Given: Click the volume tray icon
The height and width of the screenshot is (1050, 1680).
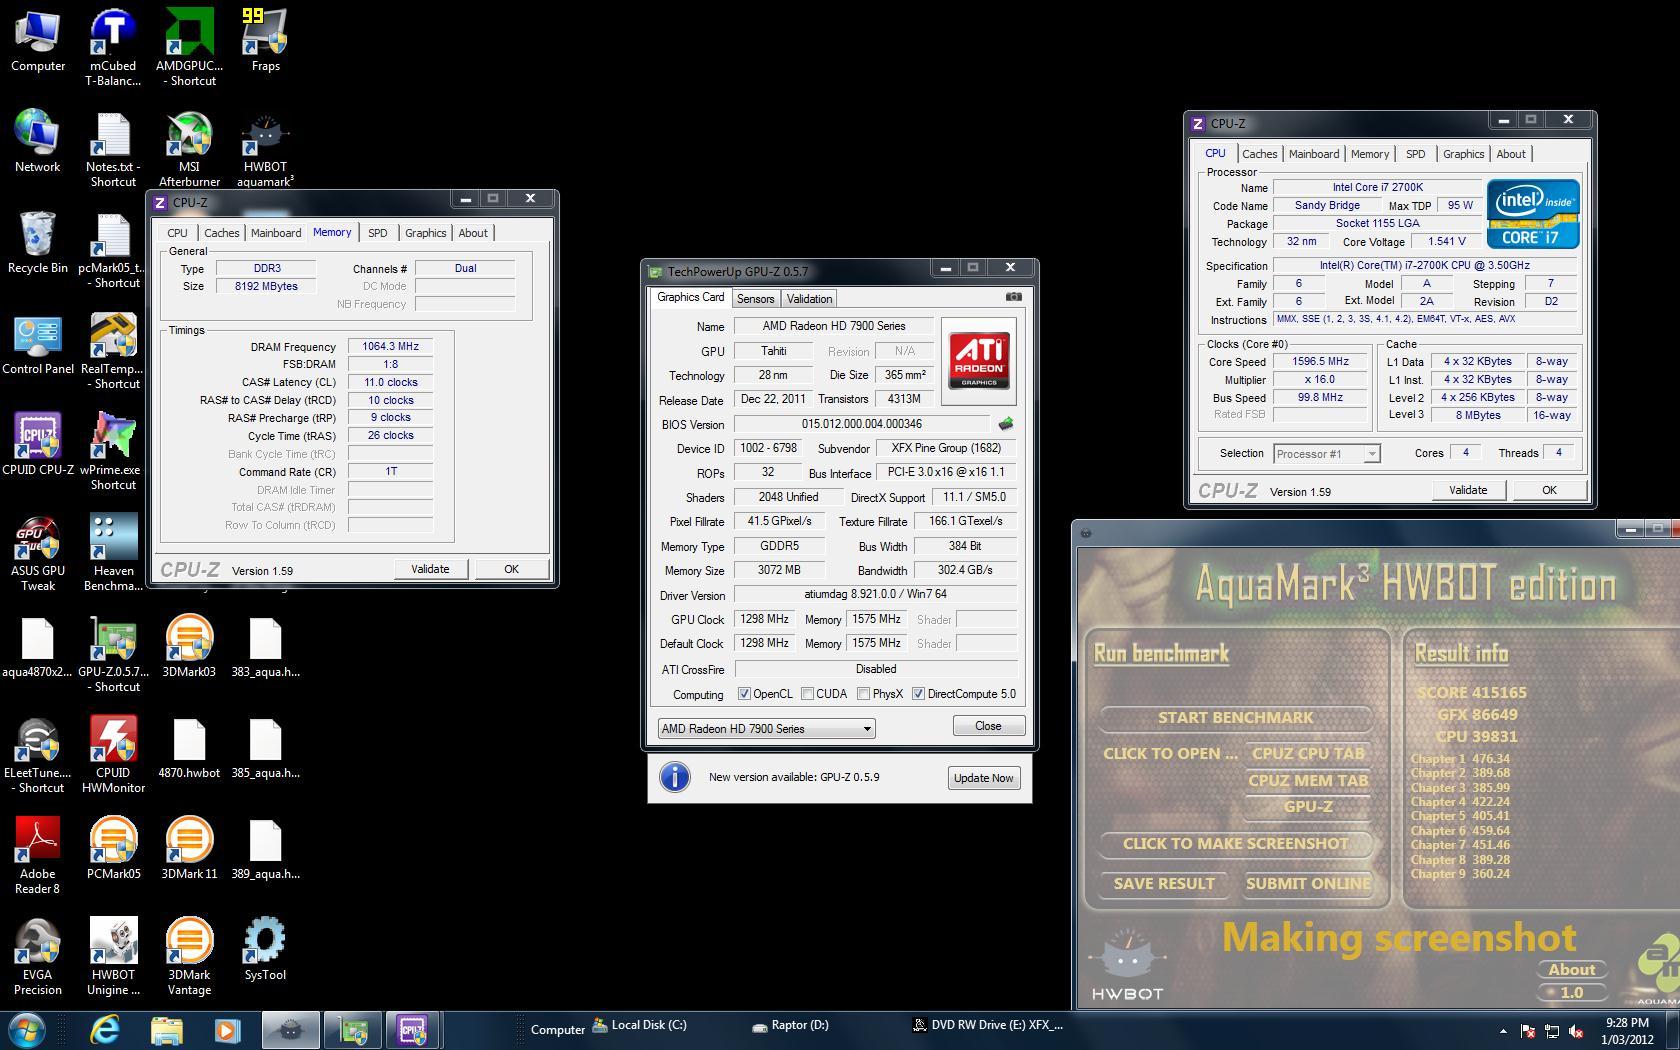Looking at the screenshot, I should [x=1577, y=1031].
